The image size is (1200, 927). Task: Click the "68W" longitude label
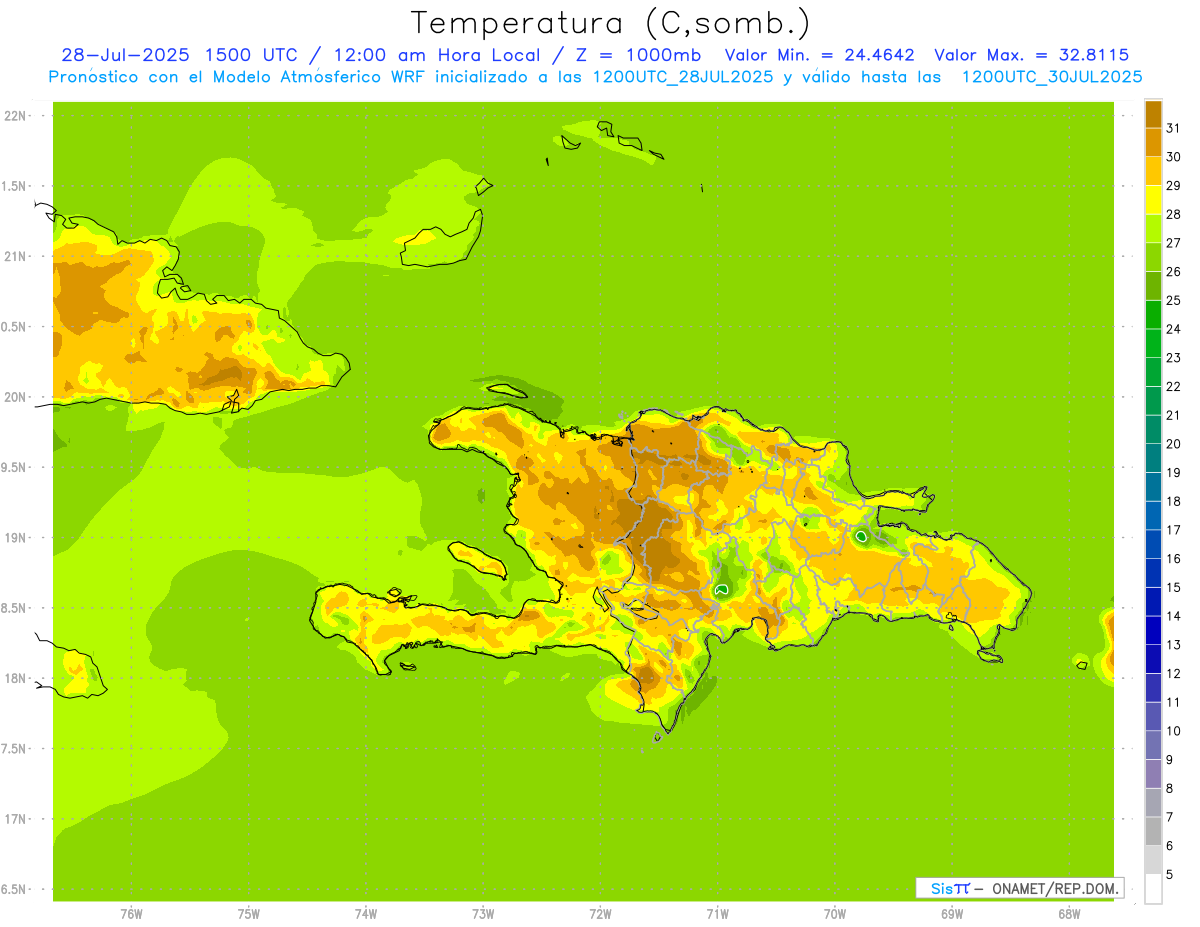[1069, 914]
